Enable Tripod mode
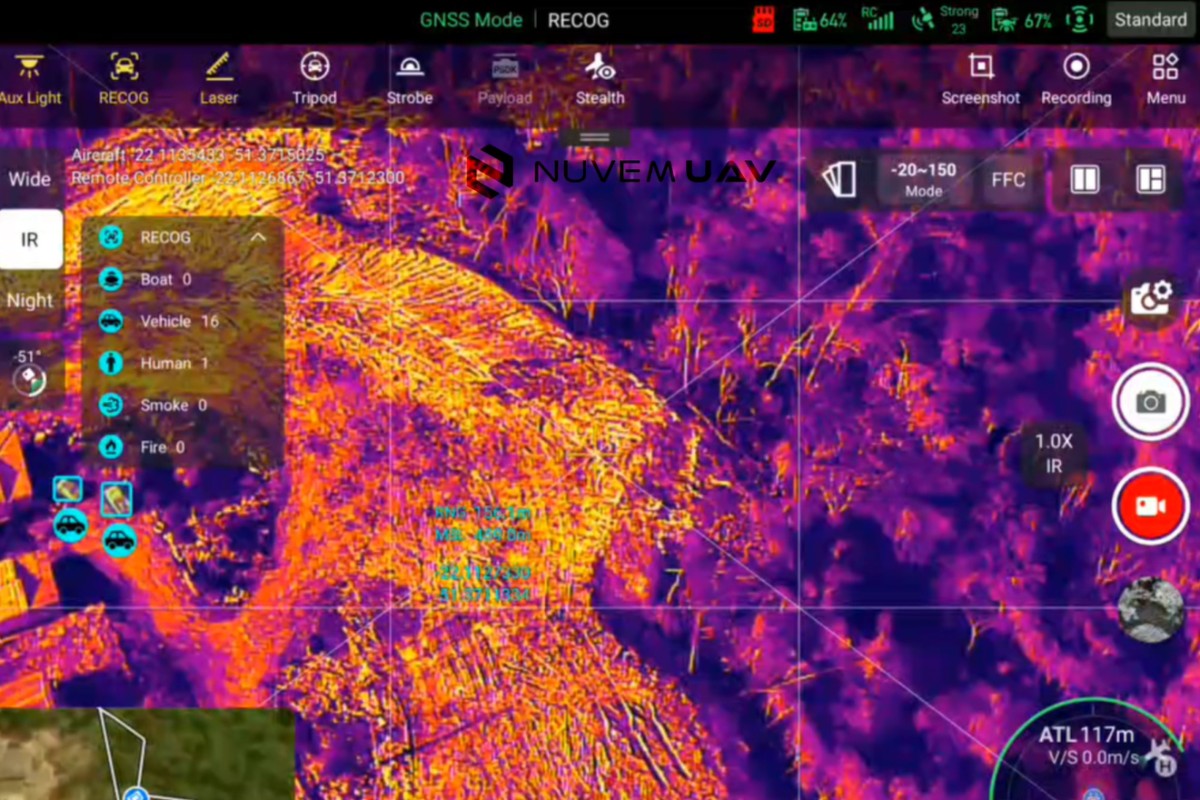This screenshot has height=800, width=1200. pos(314,79)
